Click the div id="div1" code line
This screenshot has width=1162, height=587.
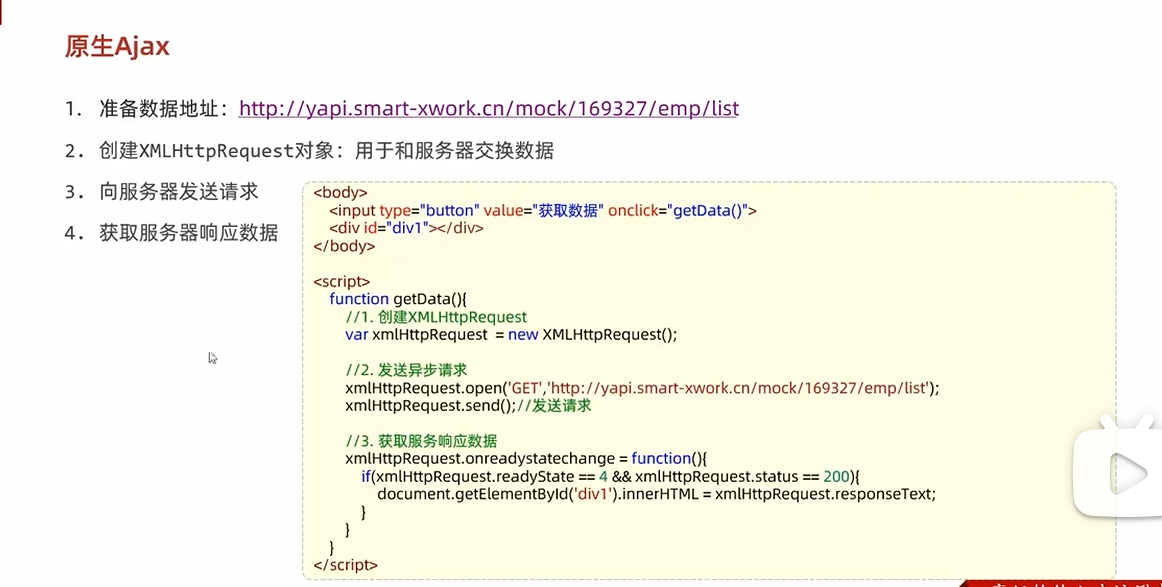(406, 228)
